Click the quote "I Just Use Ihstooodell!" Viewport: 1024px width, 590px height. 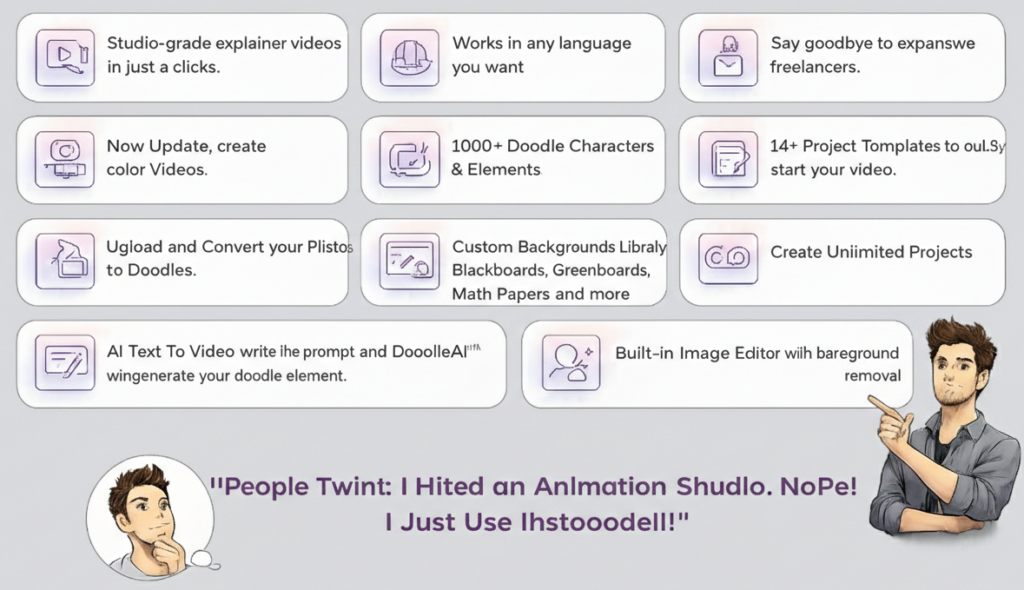coord(537,522)
